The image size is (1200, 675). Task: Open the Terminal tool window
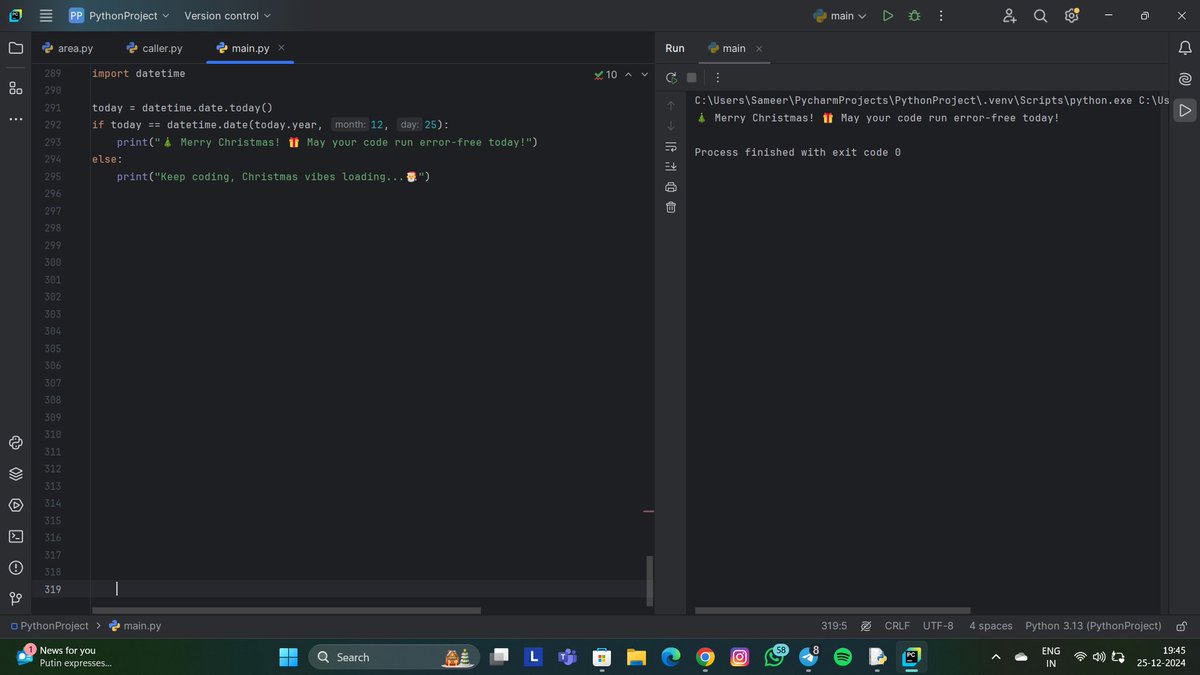coord(15,536)
